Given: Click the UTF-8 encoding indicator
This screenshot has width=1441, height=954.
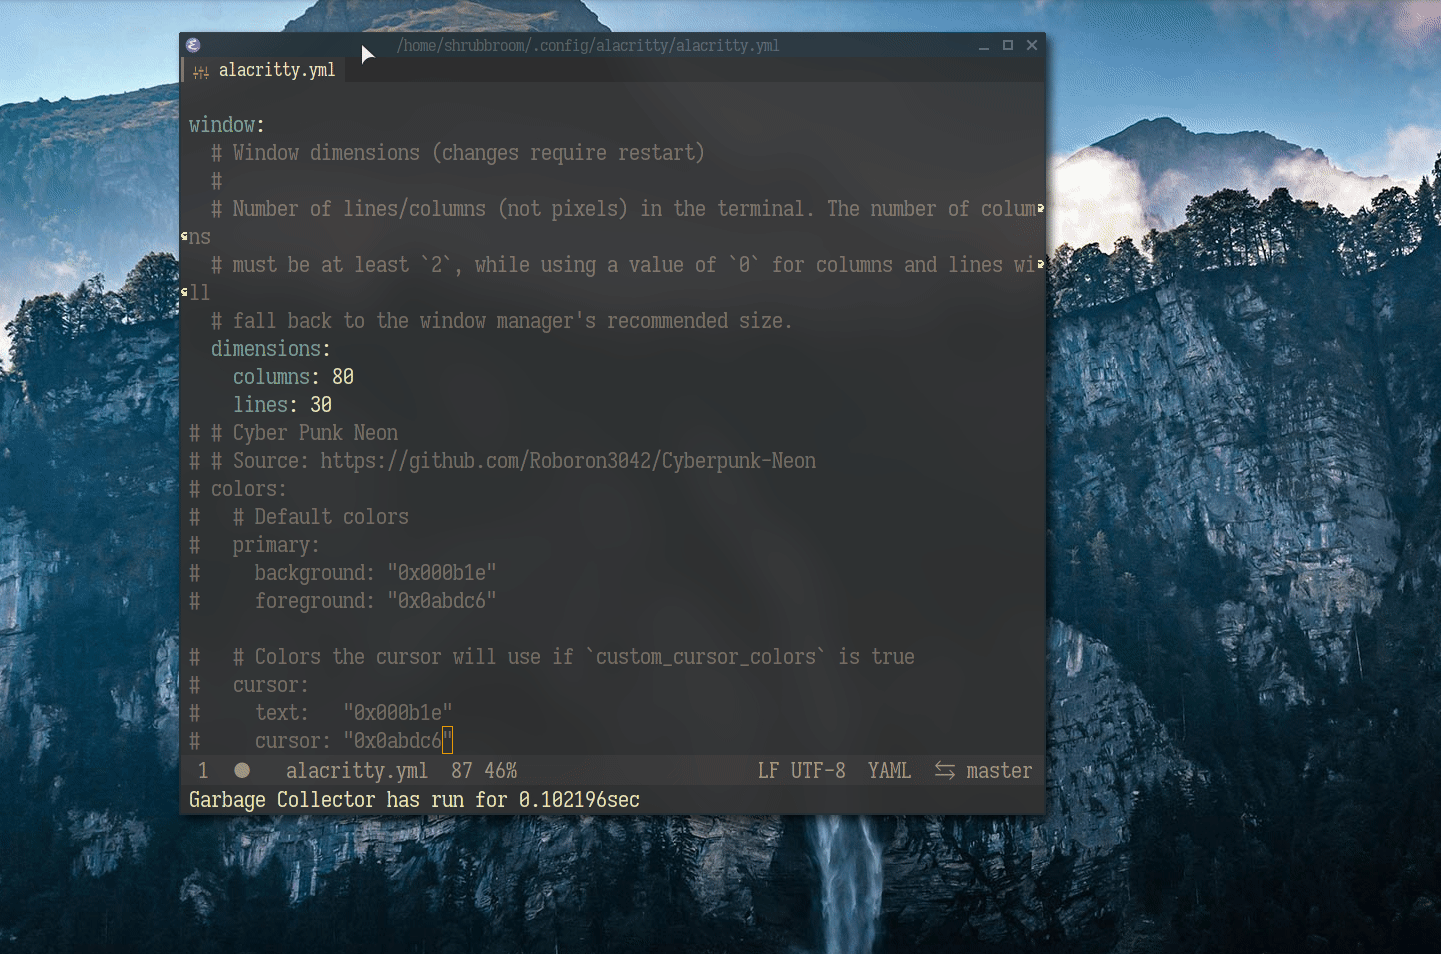Looking at the screenshot, I should coord(819,770).
